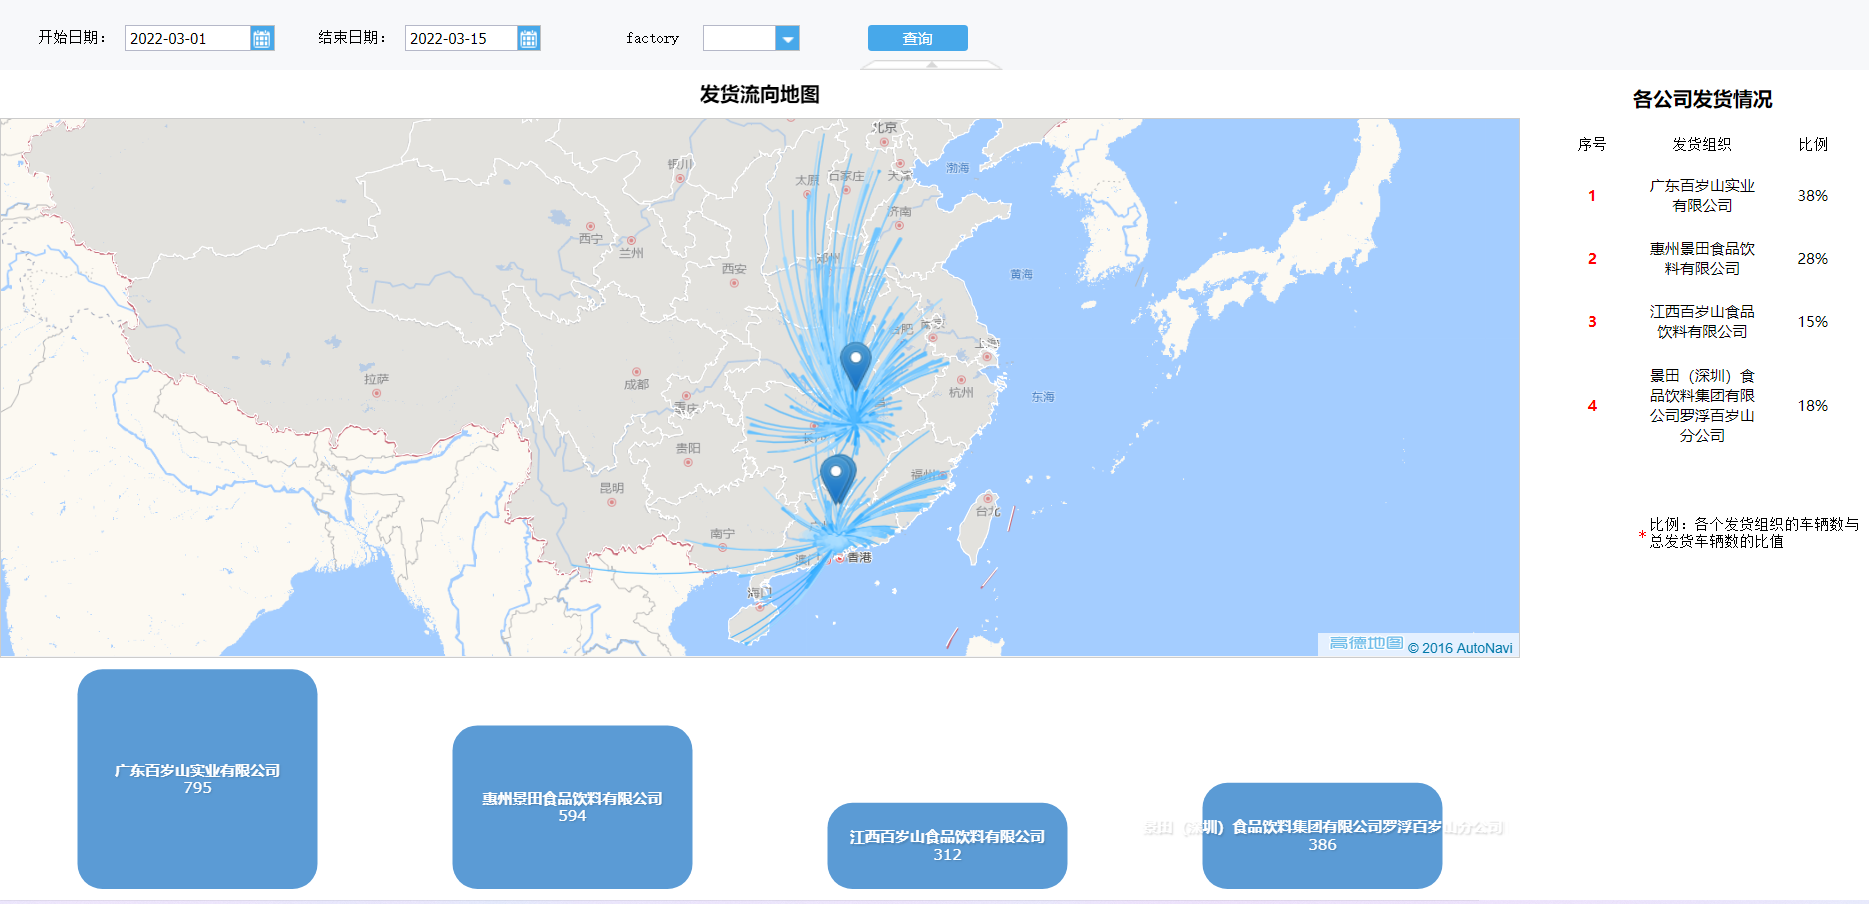Screen dimensions: 1870x904
Task: Click the 各公司发货情况 title
Action: coord(1702,99)
